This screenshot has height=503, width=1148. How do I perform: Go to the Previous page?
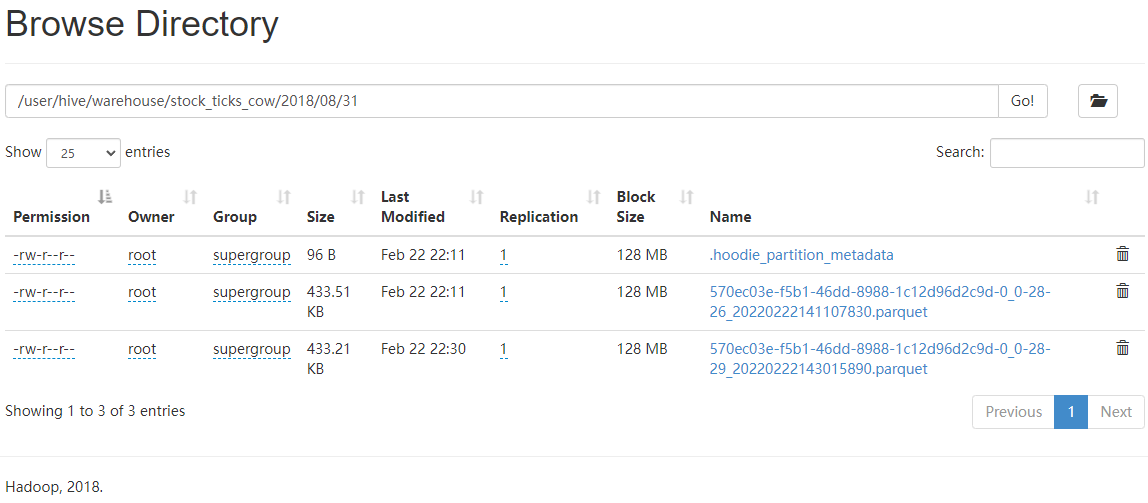1013,412
